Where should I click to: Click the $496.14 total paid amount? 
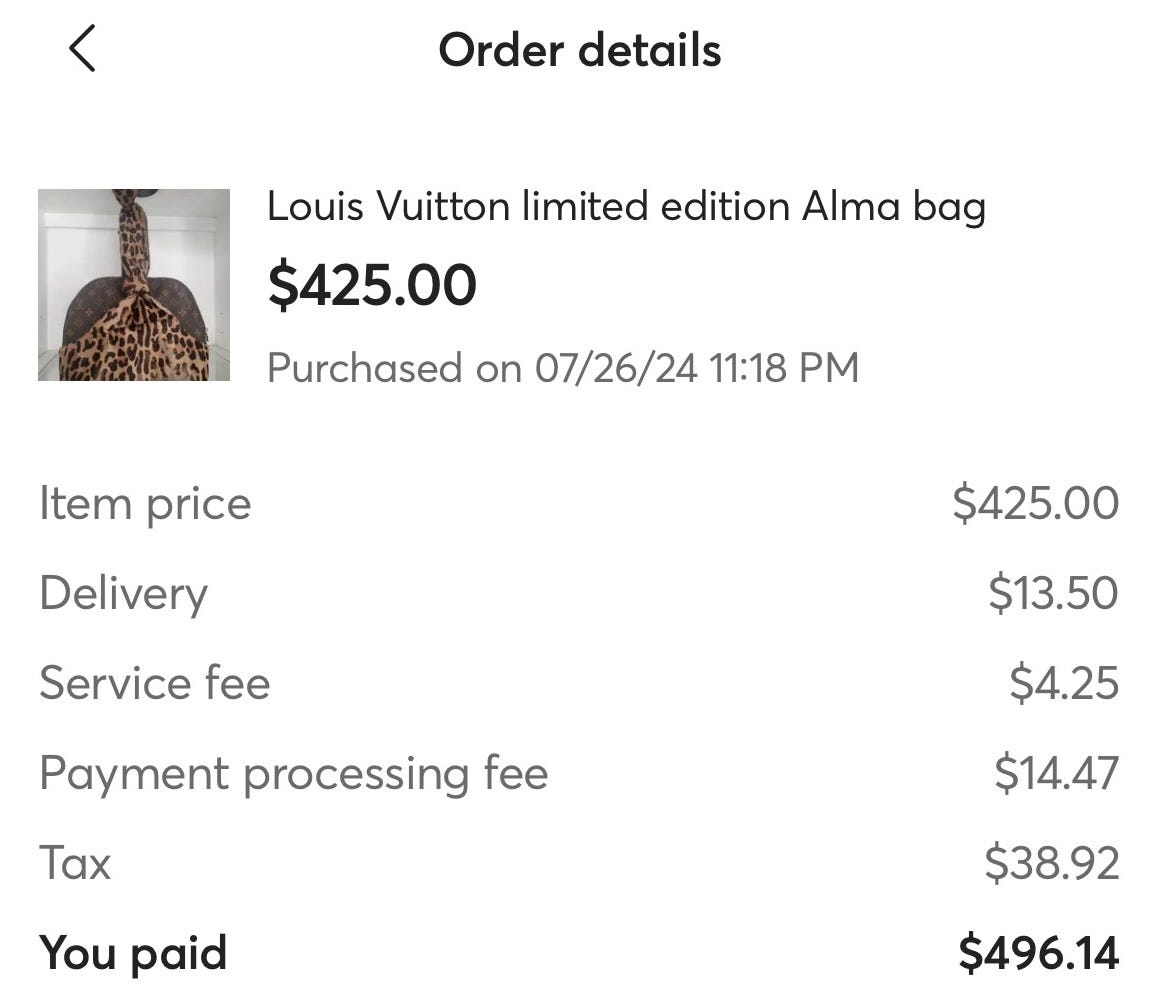(1038, 953)
